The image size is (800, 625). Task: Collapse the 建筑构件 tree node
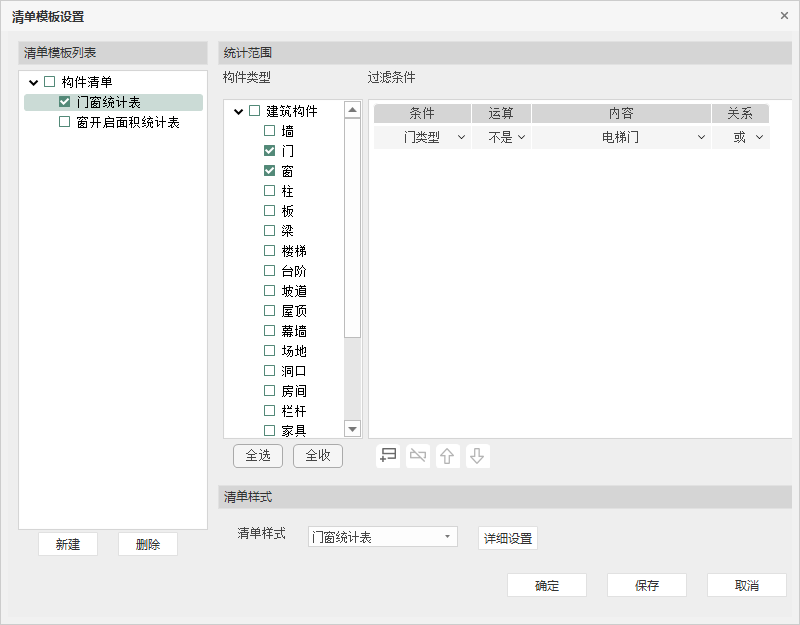238,112
